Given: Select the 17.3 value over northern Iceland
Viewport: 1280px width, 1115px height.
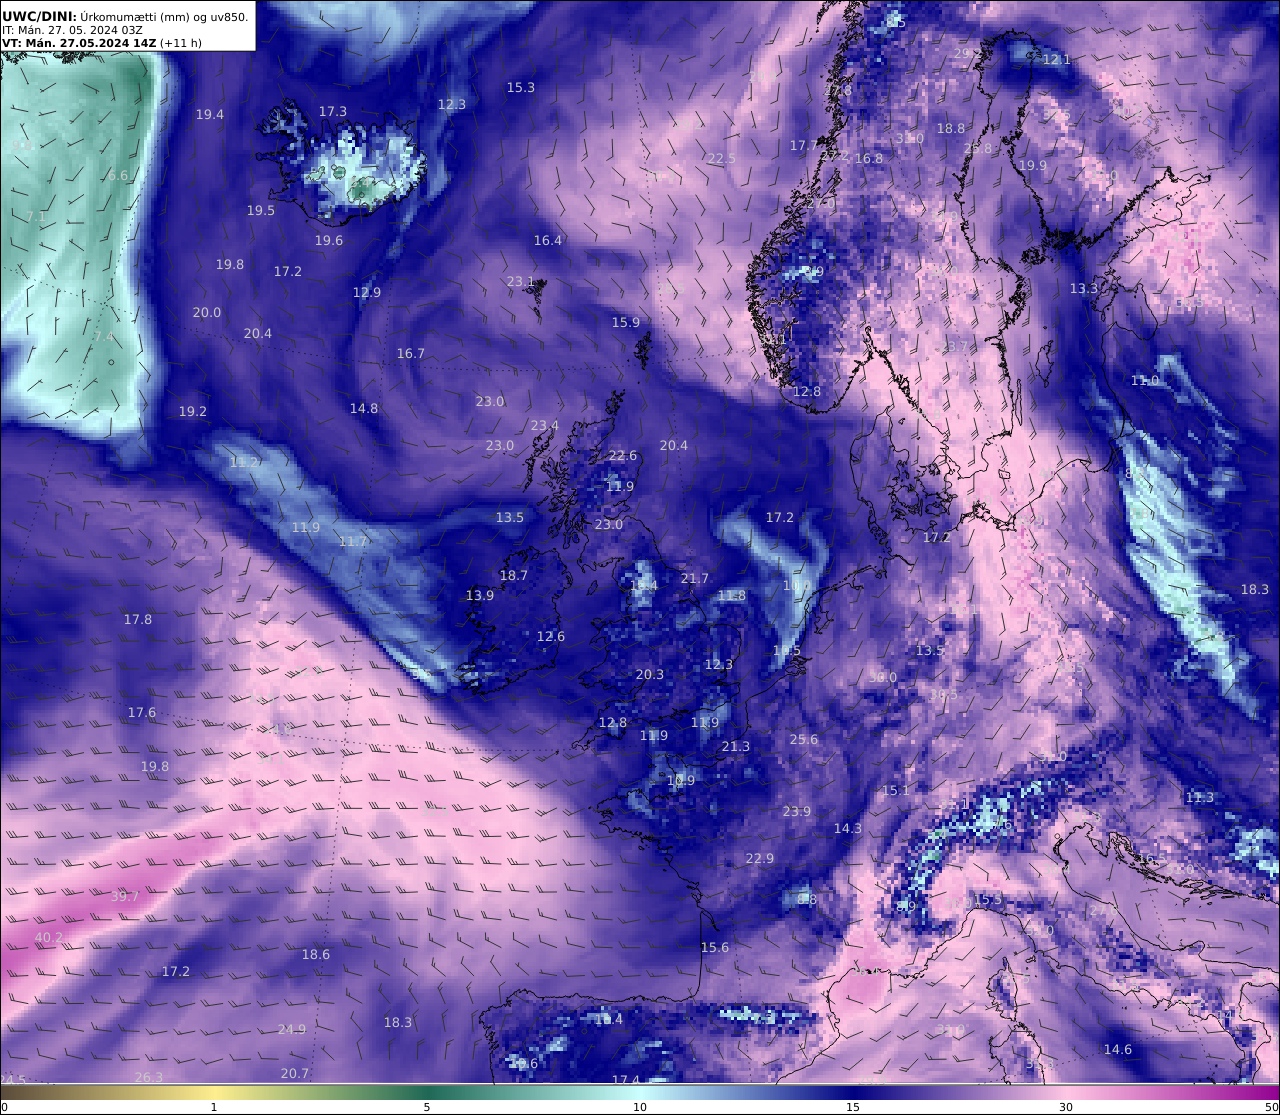Looking at the screenshot, I should [x=333, y=112].
